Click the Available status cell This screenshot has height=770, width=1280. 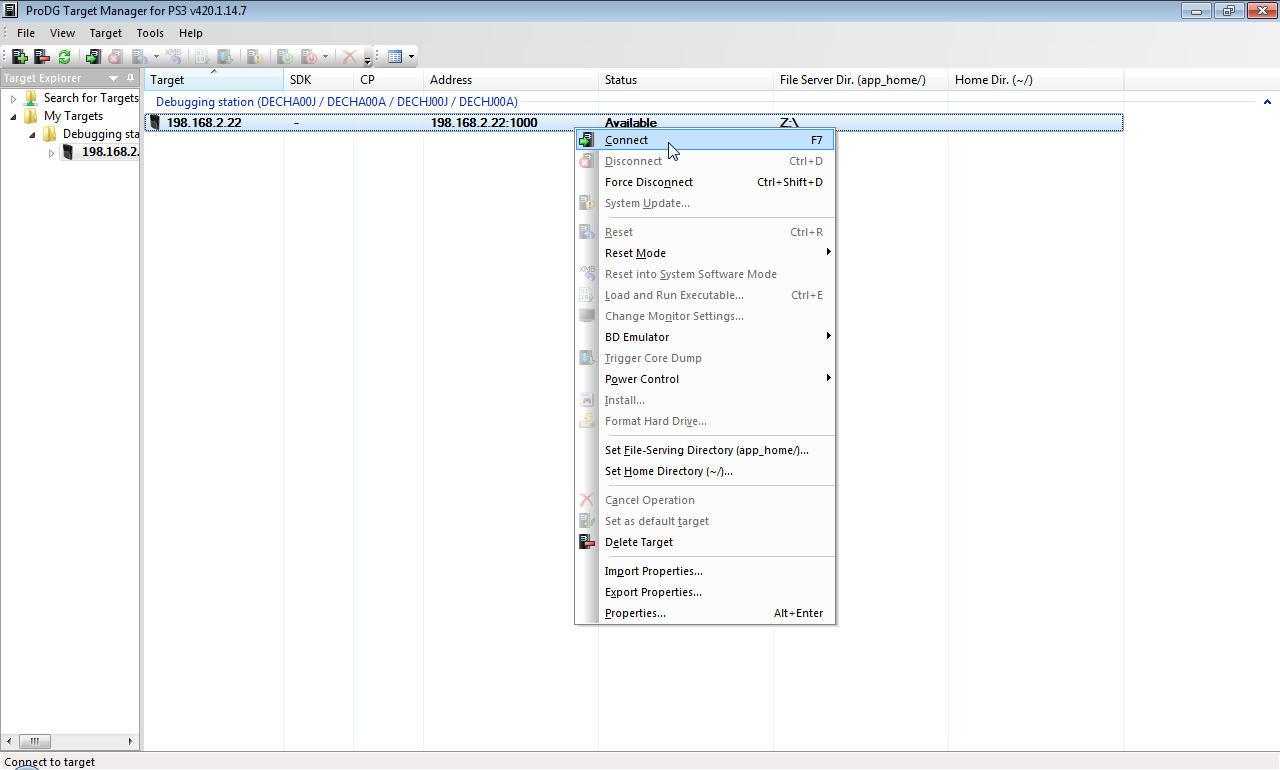coord(631,123)
